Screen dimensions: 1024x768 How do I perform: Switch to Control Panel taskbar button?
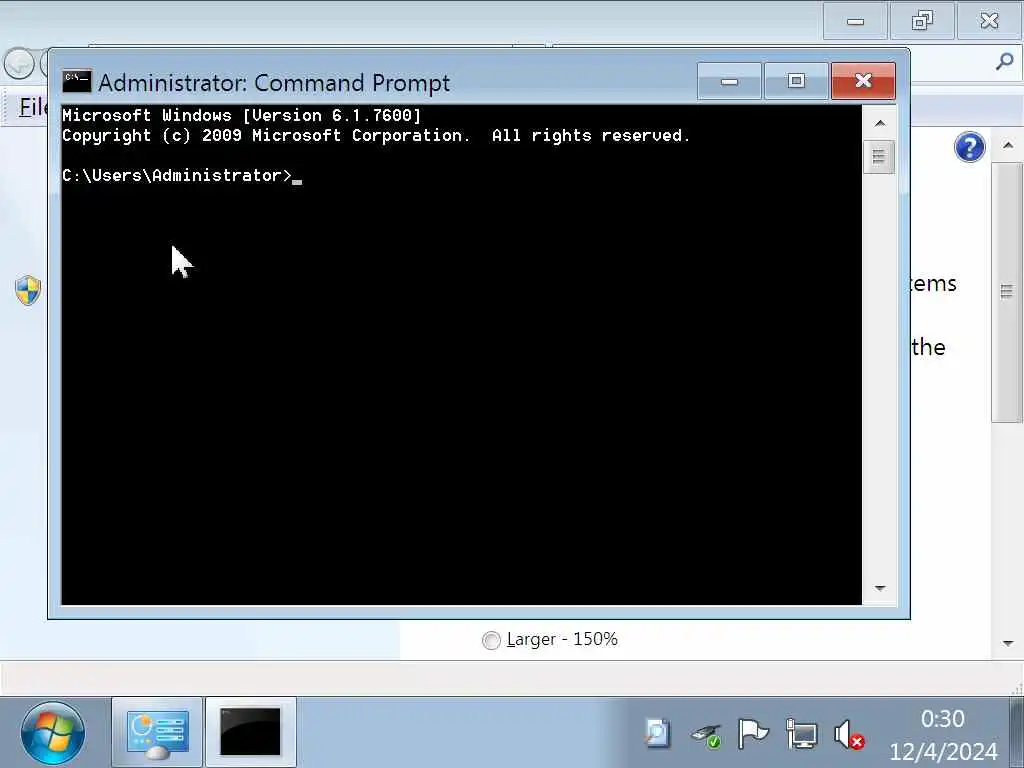(157, 733)
